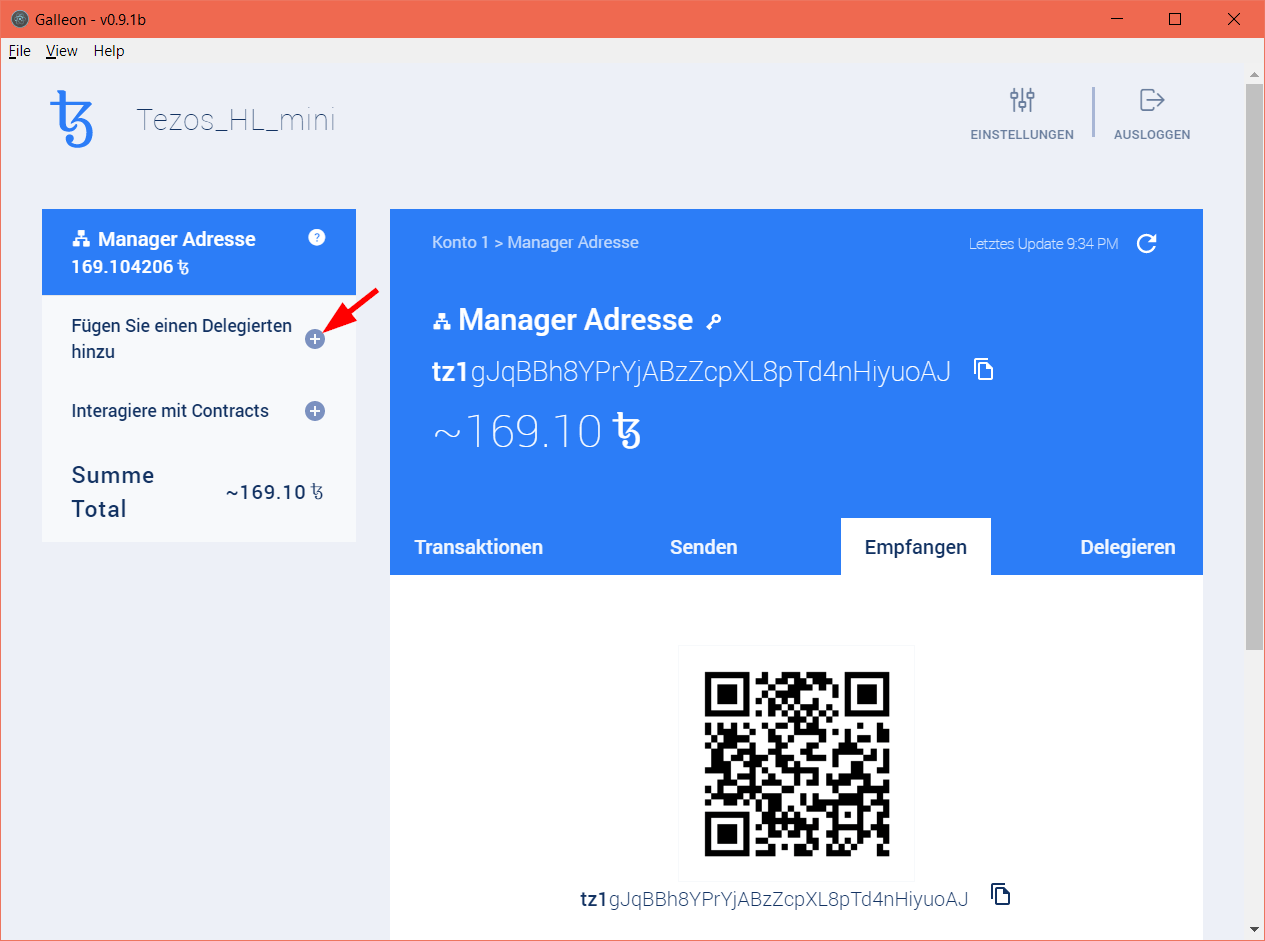The image size is (1265, 941).
Task: Click the QR code image
Action: pyautogui.click(x=797, y=764)
